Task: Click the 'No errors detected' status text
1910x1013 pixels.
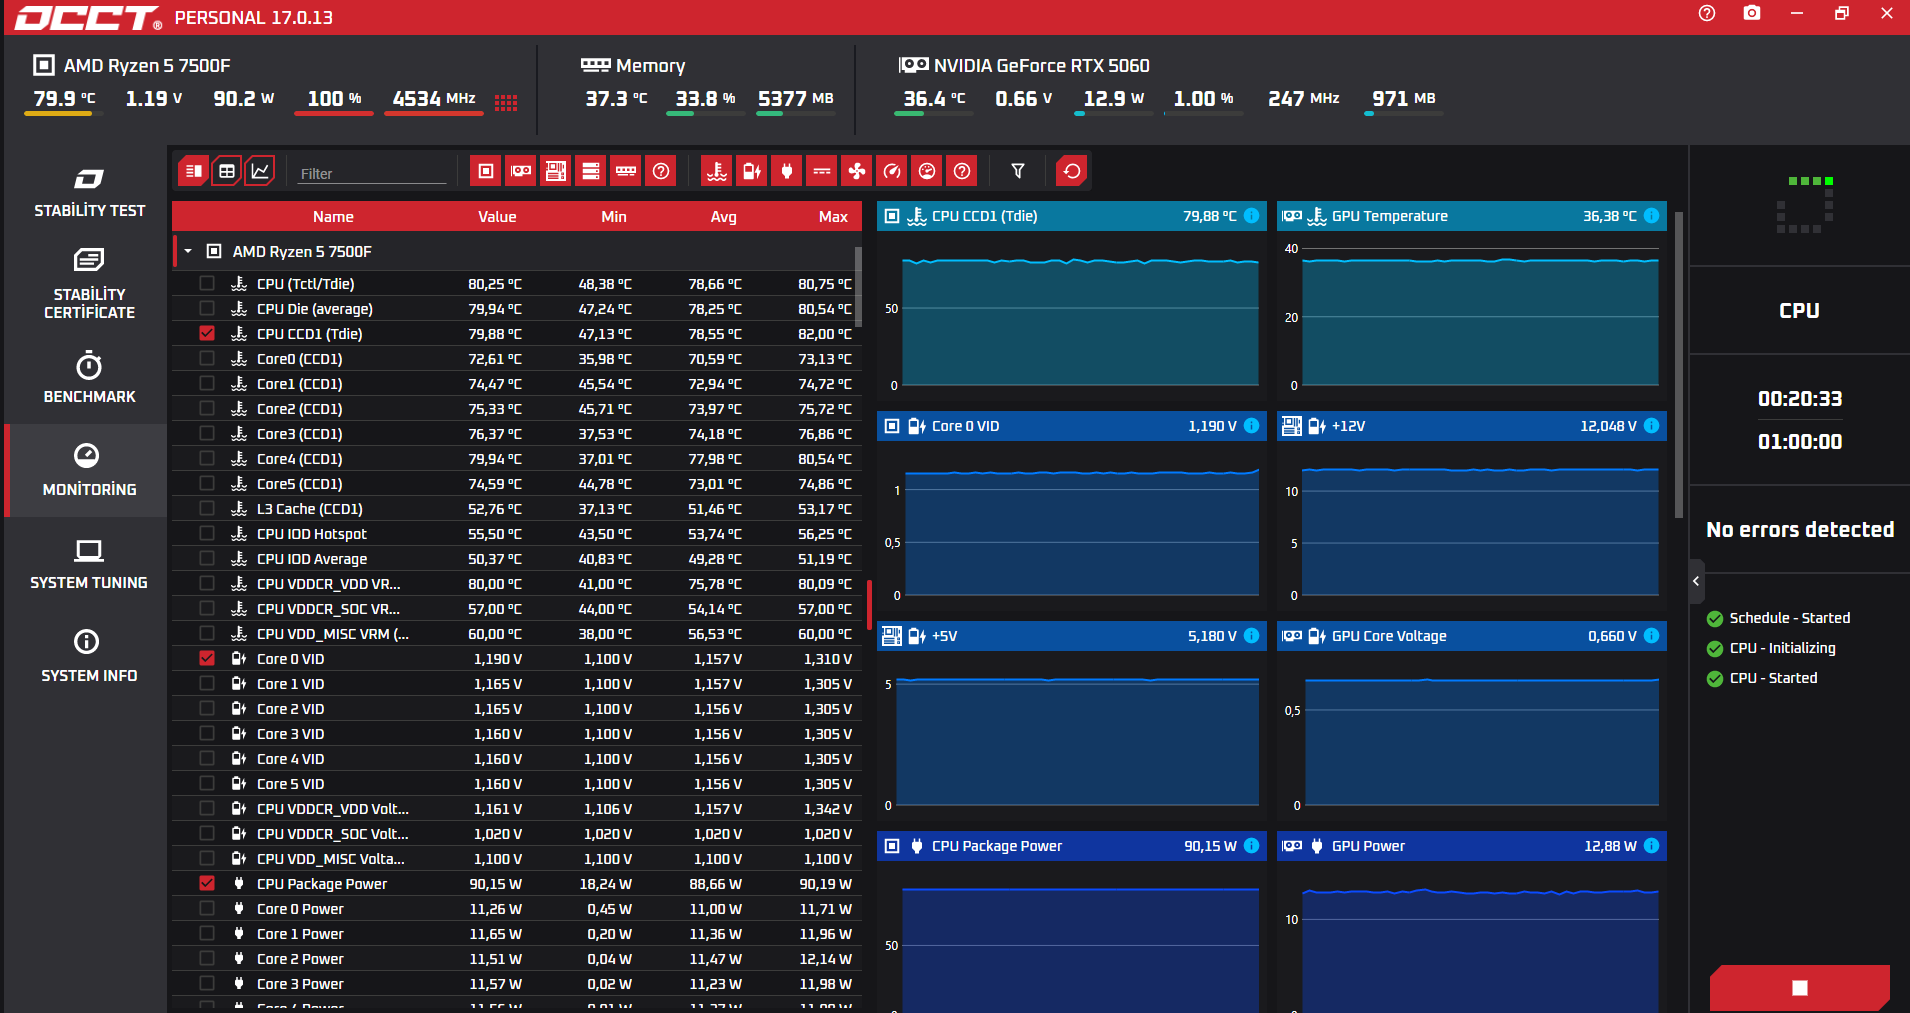Action: coord(1800,529)
